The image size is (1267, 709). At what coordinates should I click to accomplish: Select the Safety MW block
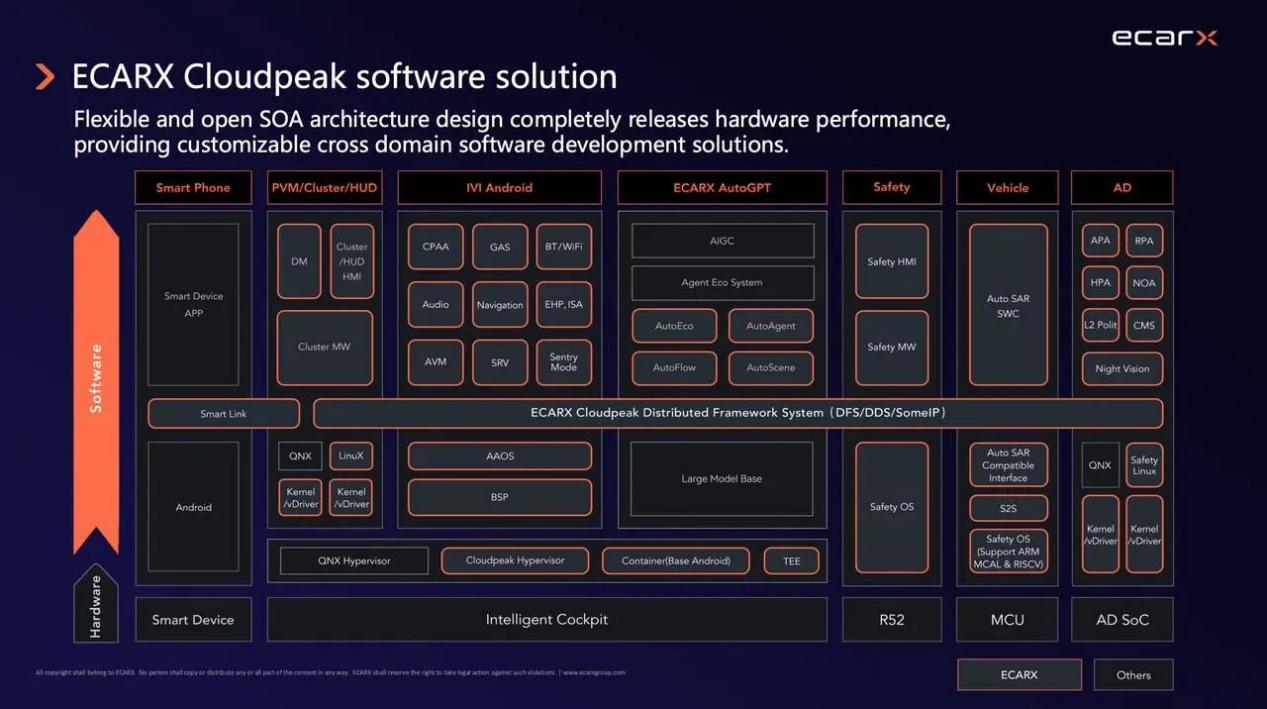tap(892, 348)
